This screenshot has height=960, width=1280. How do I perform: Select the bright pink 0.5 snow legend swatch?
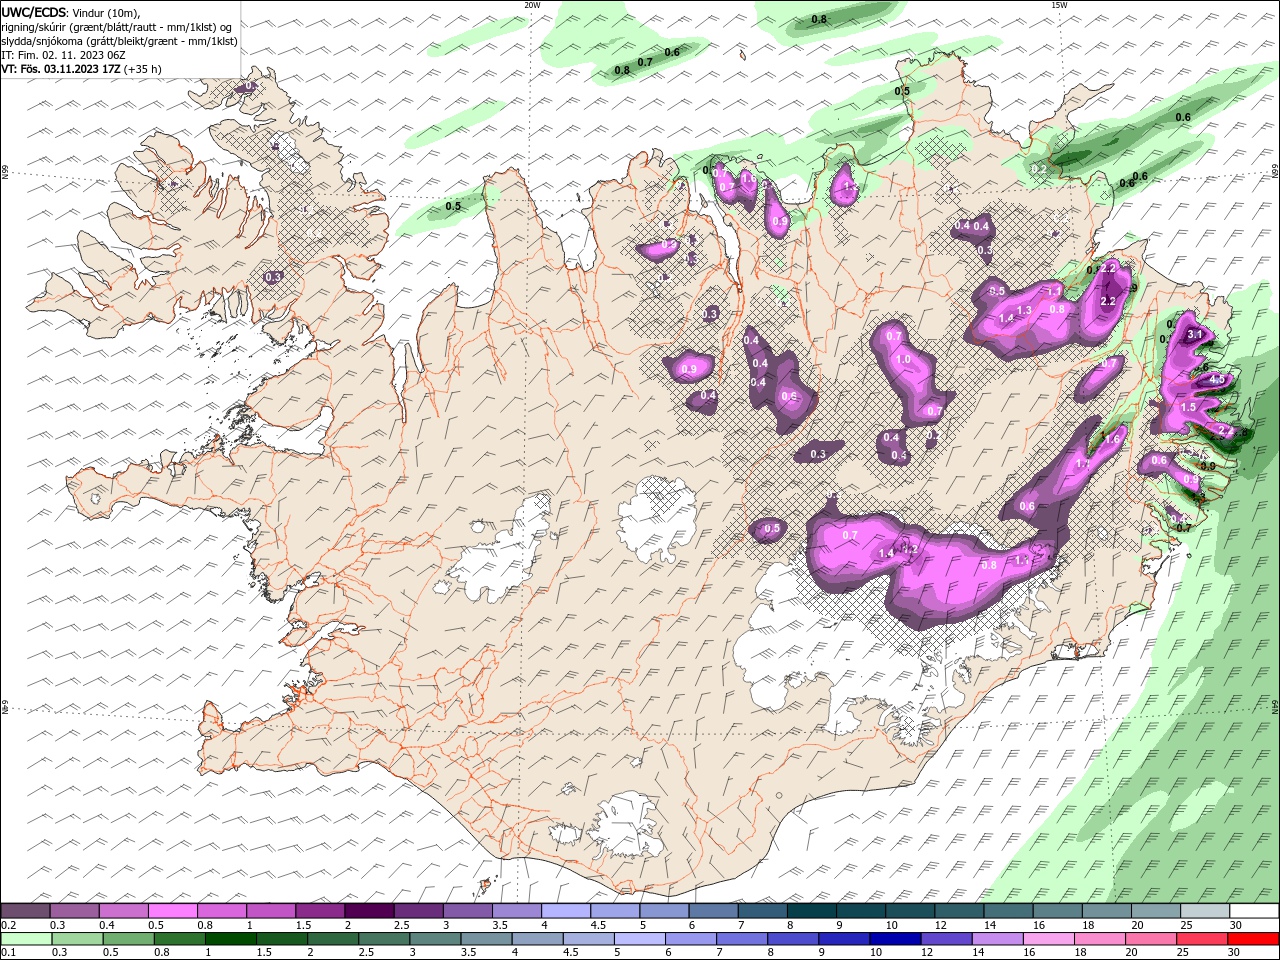[172, 911]
